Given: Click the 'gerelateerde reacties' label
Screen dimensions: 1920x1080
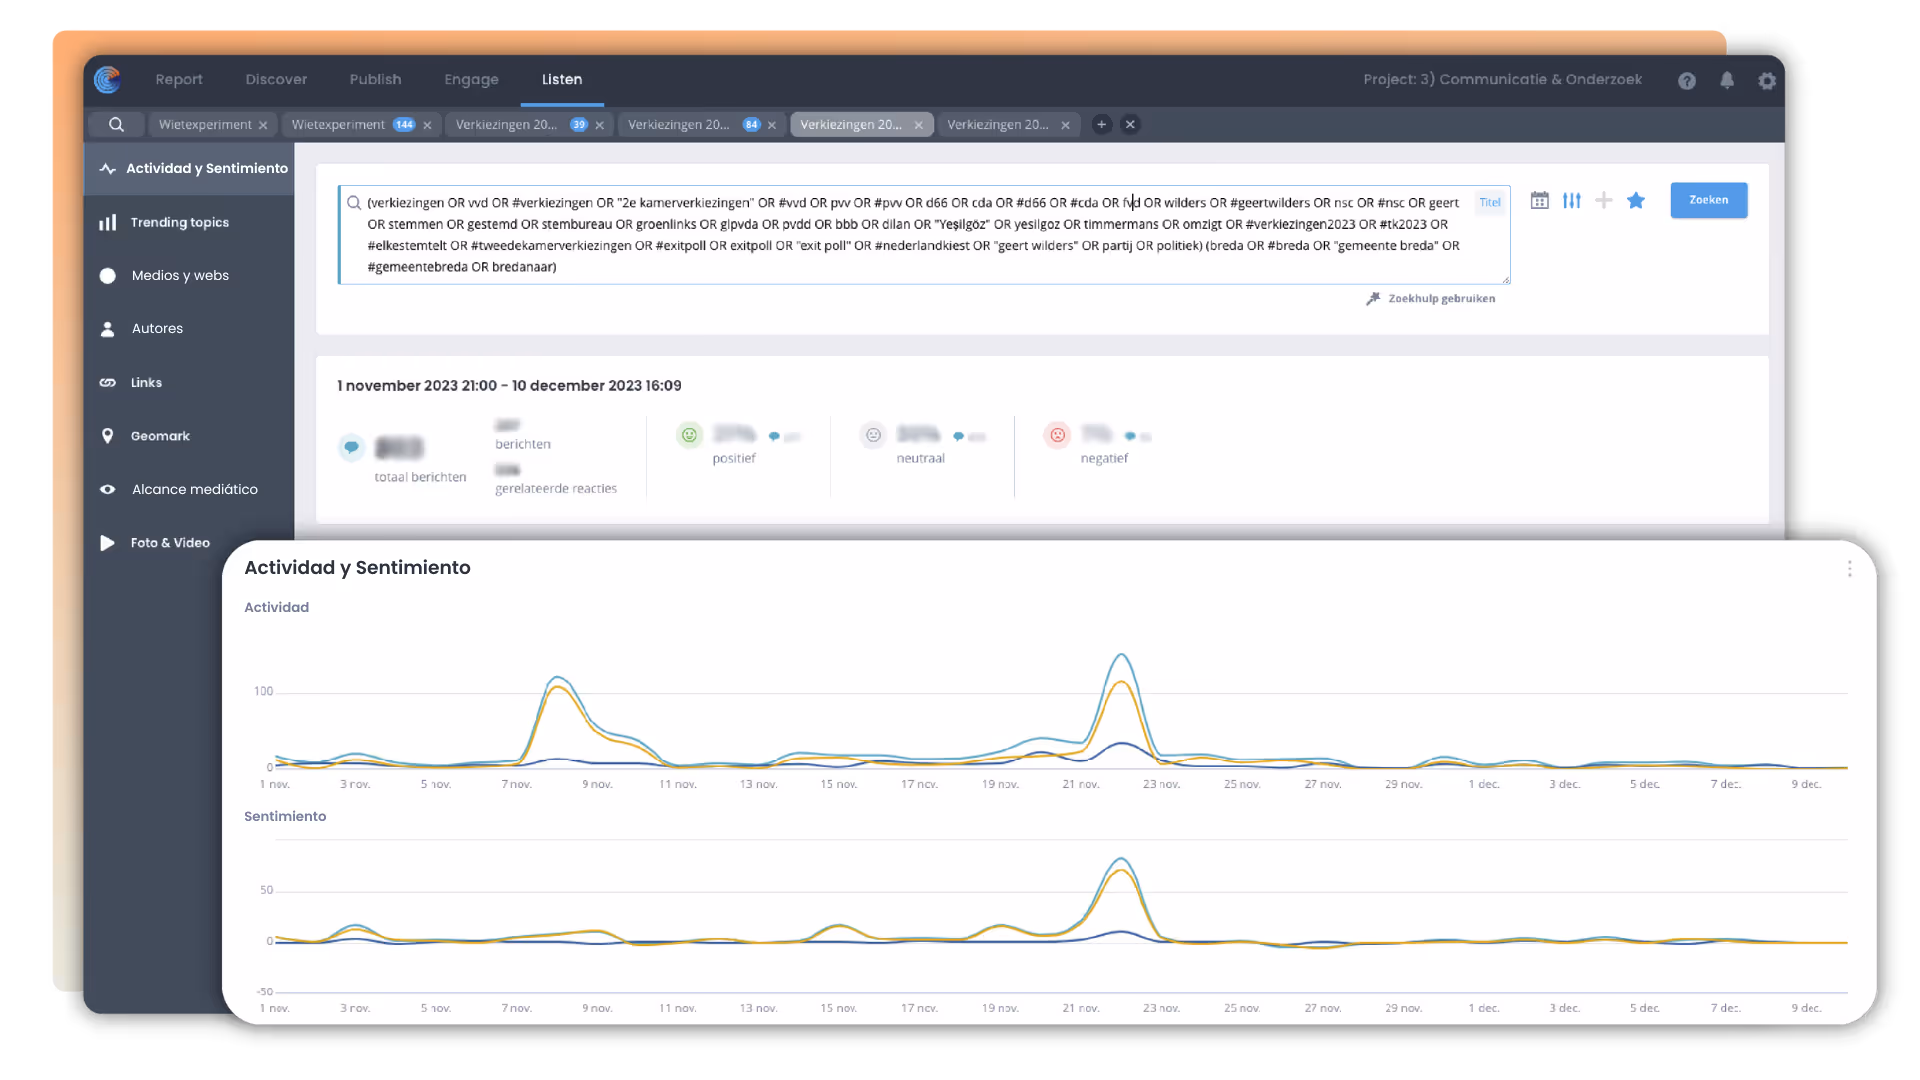Looking at the screenshot, I should click(x=556, y=488).
